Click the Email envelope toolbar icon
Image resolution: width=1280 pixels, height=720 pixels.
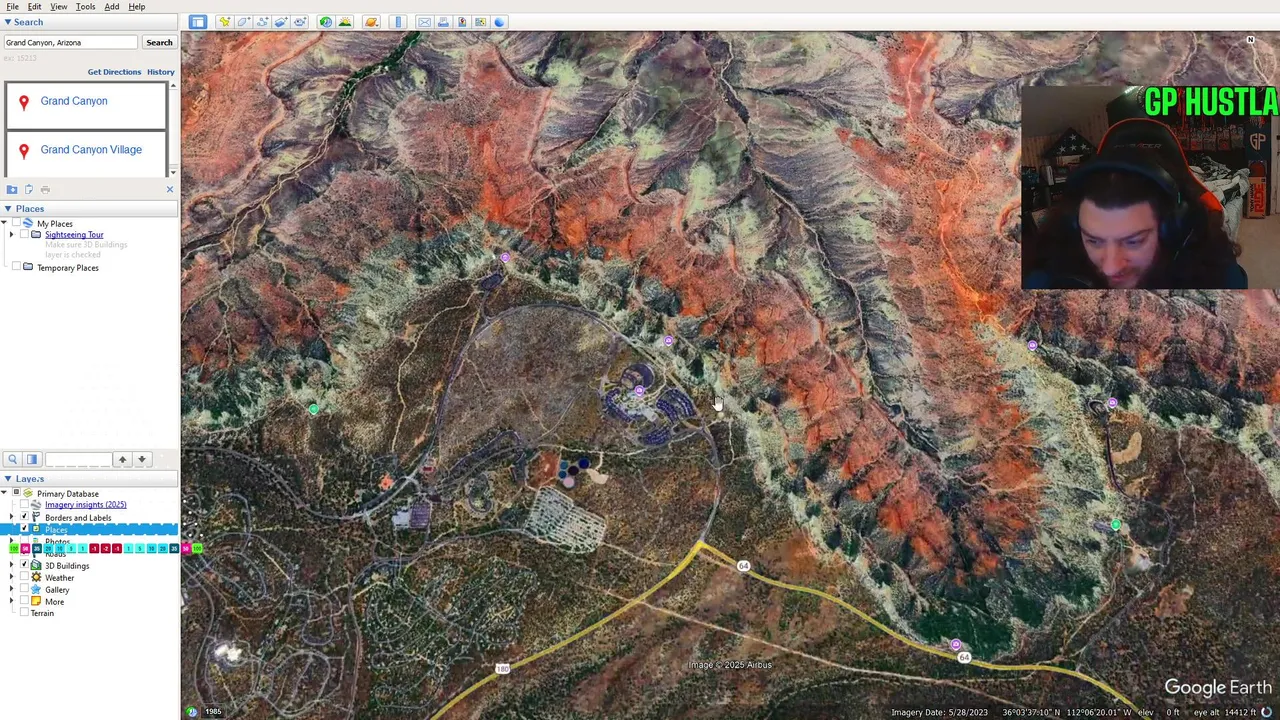424,22
